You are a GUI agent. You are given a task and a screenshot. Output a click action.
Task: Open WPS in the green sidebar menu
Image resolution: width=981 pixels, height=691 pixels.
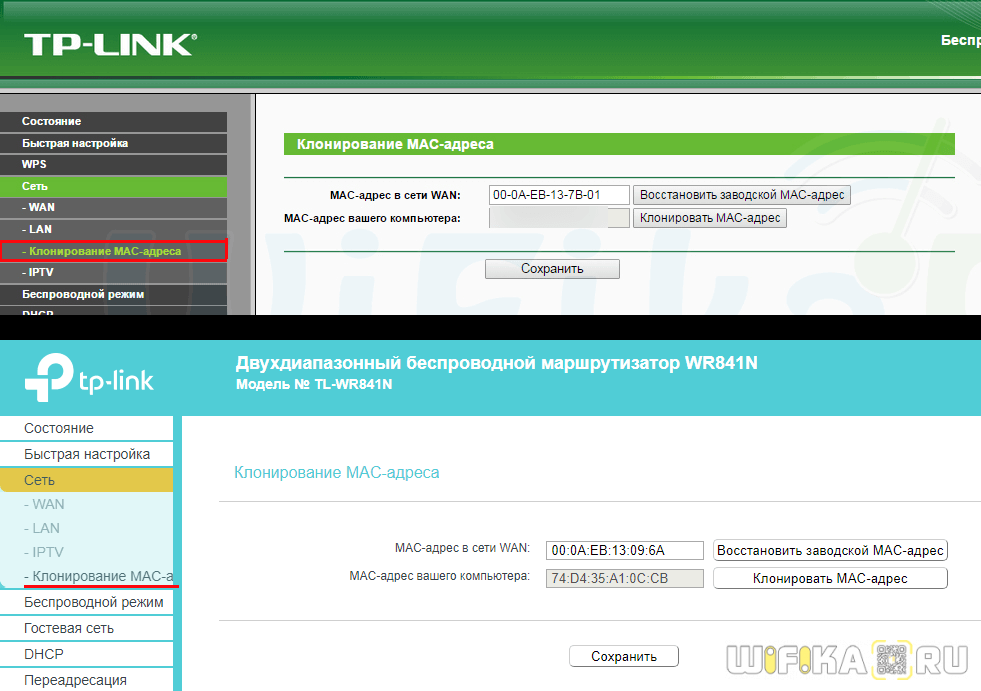[x=34, y=164]
